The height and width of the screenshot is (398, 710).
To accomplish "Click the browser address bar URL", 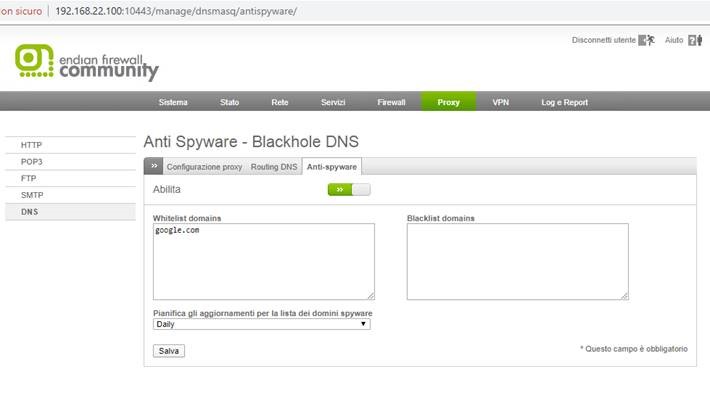I will (x=176, y=11).
